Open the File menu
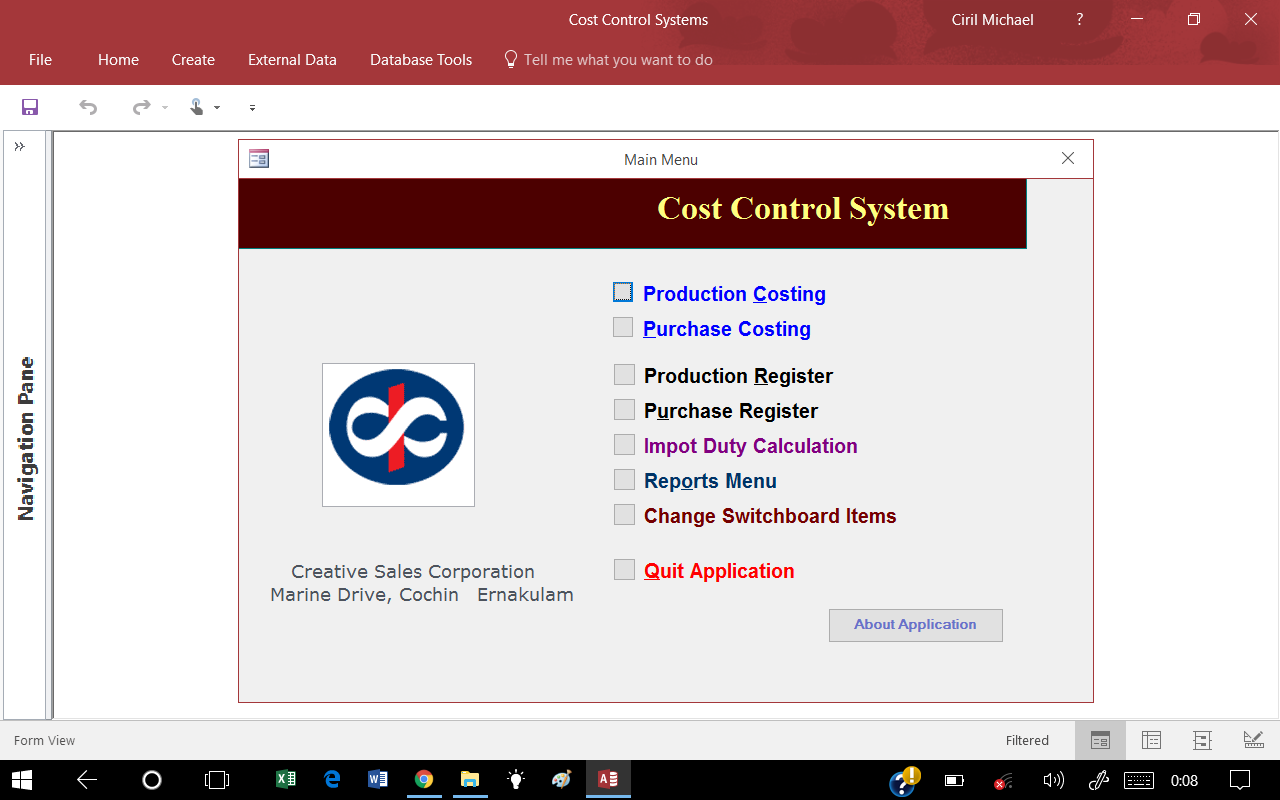 coord(40,60)
